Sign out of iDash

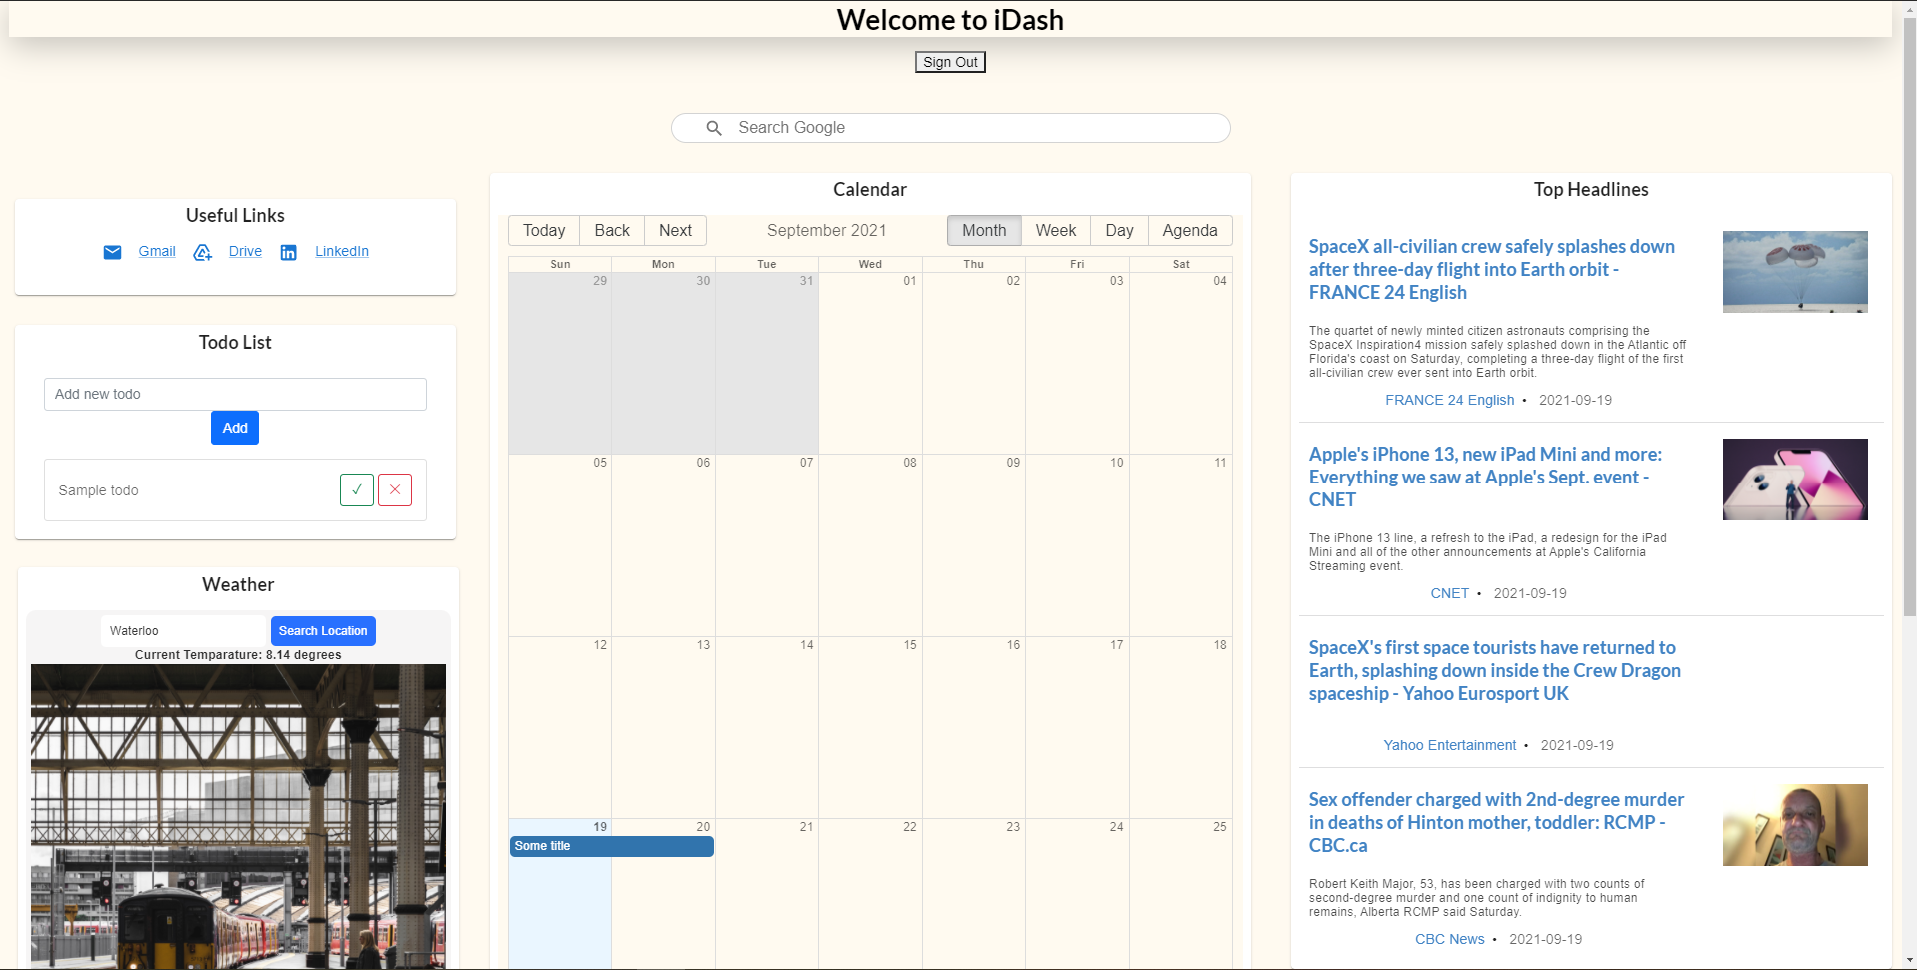(950, 62)
